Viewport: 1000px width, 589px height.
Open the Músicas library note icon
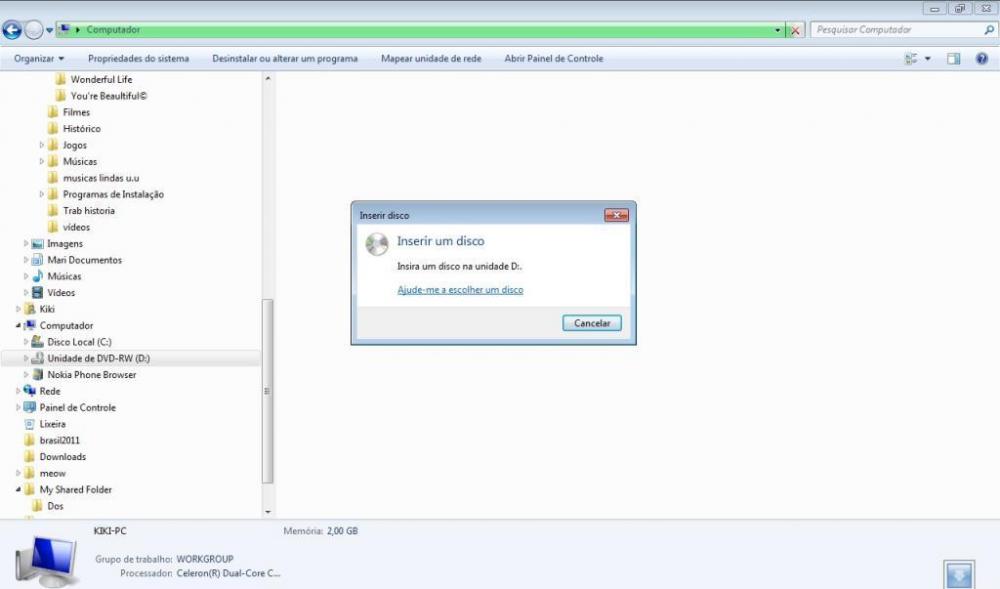pos(38,276)
